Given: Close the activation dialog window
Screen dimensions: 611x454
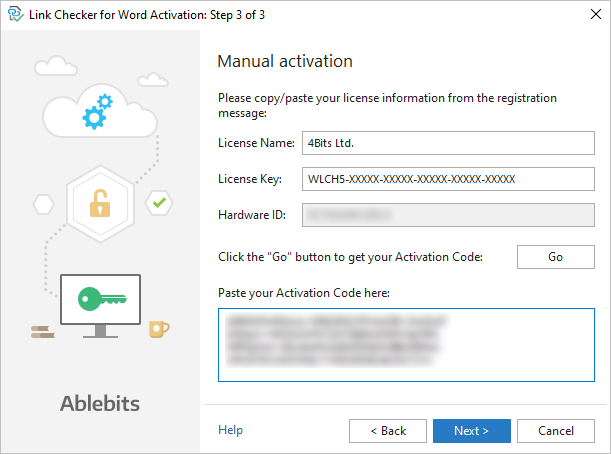Looking at the screenshot, I should click(x=595, y=14).
